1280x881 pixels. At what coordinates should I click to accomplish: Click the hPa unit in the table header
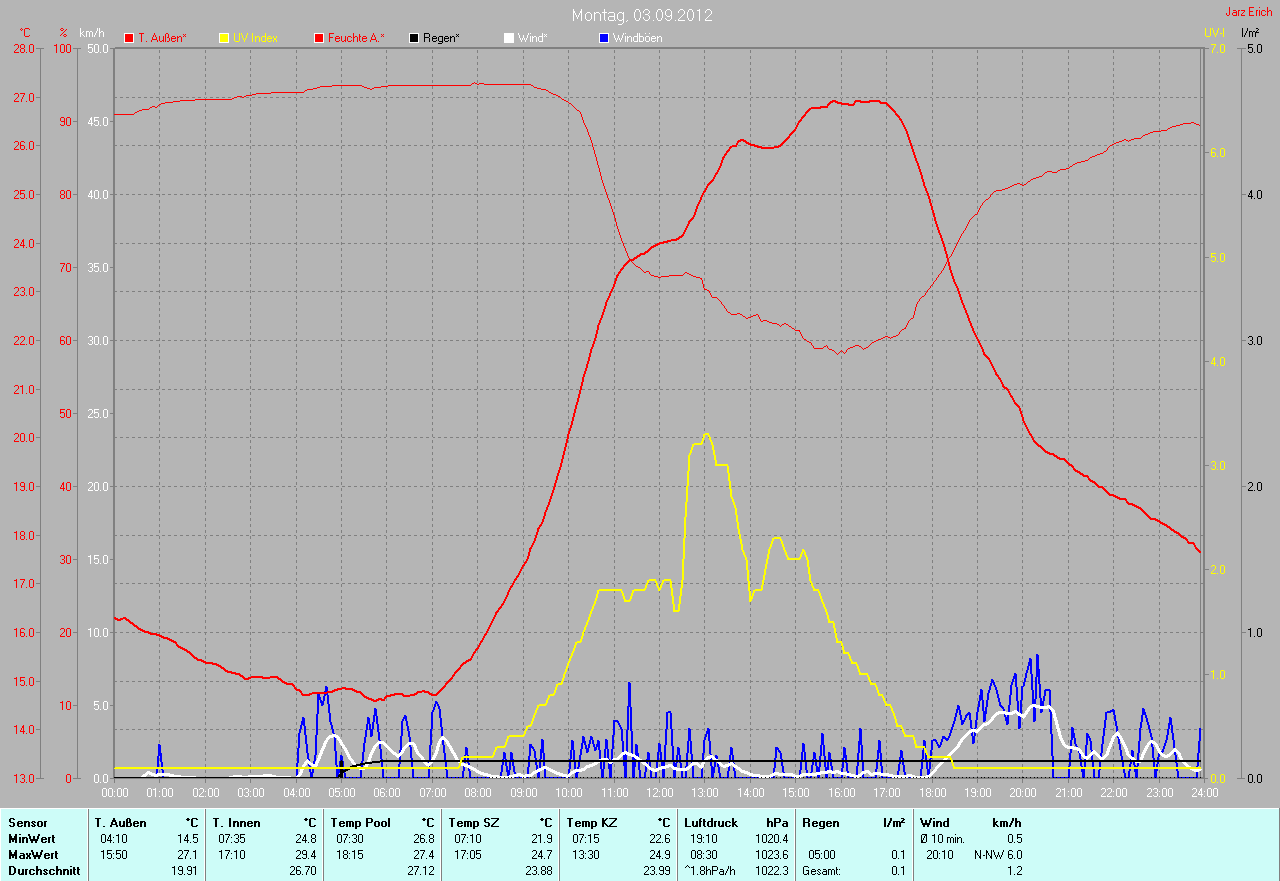pos(777,823)
